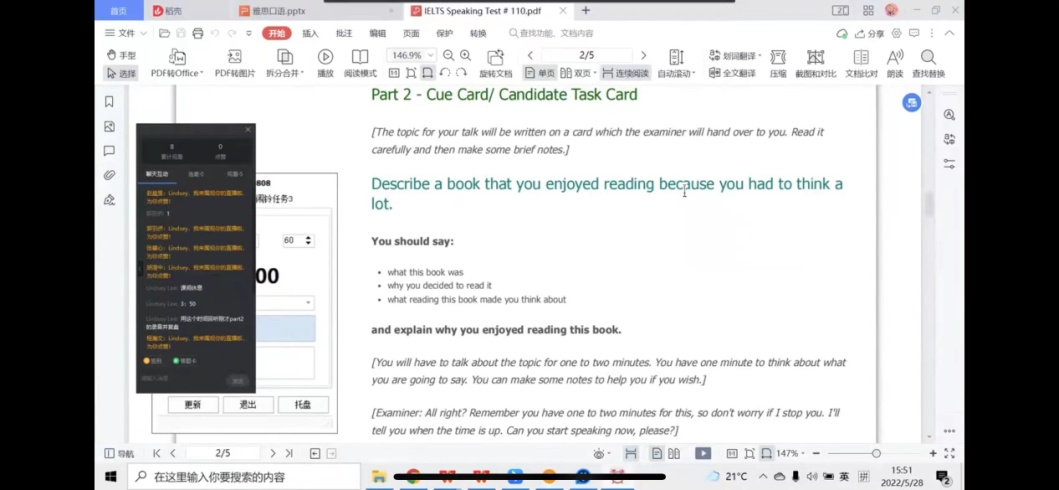Open the attachments paperclip sidebar icon
Screen dimensions: 1059x490
pyautogui.click(x=109, y=175)
